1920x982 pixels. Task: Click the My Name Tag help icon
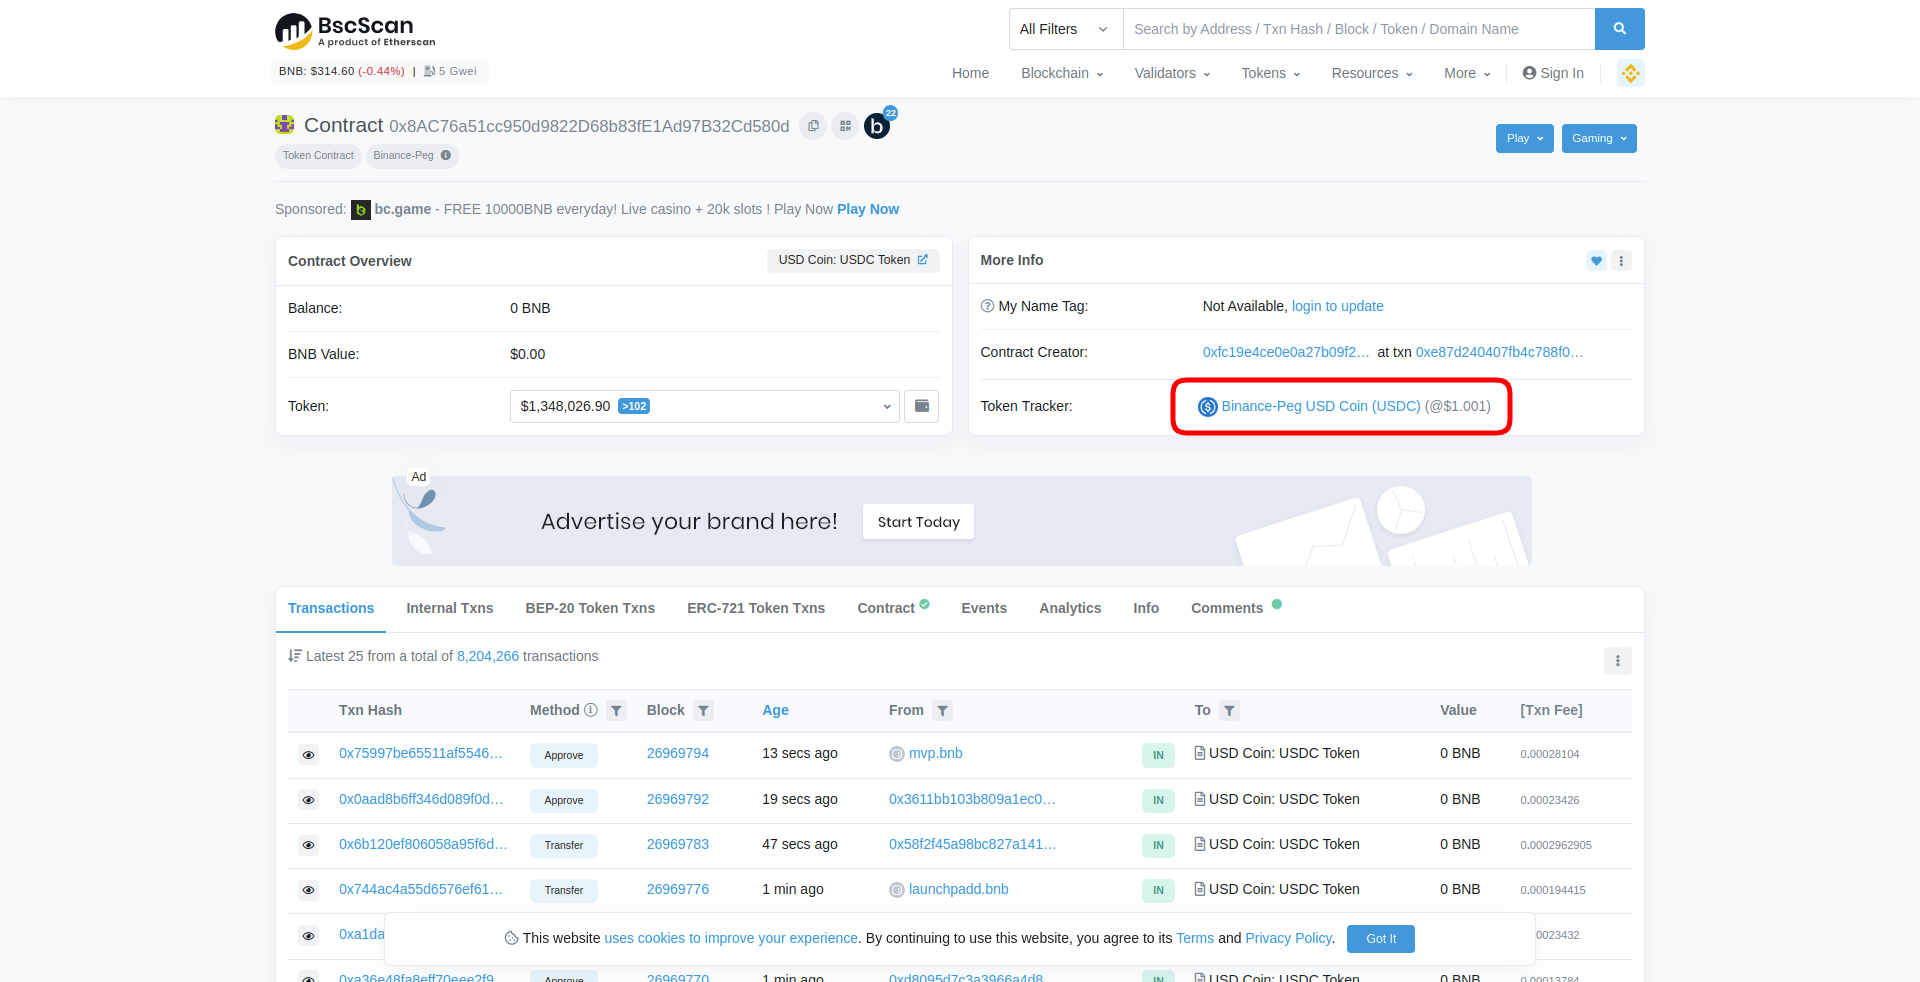(987, 306)
